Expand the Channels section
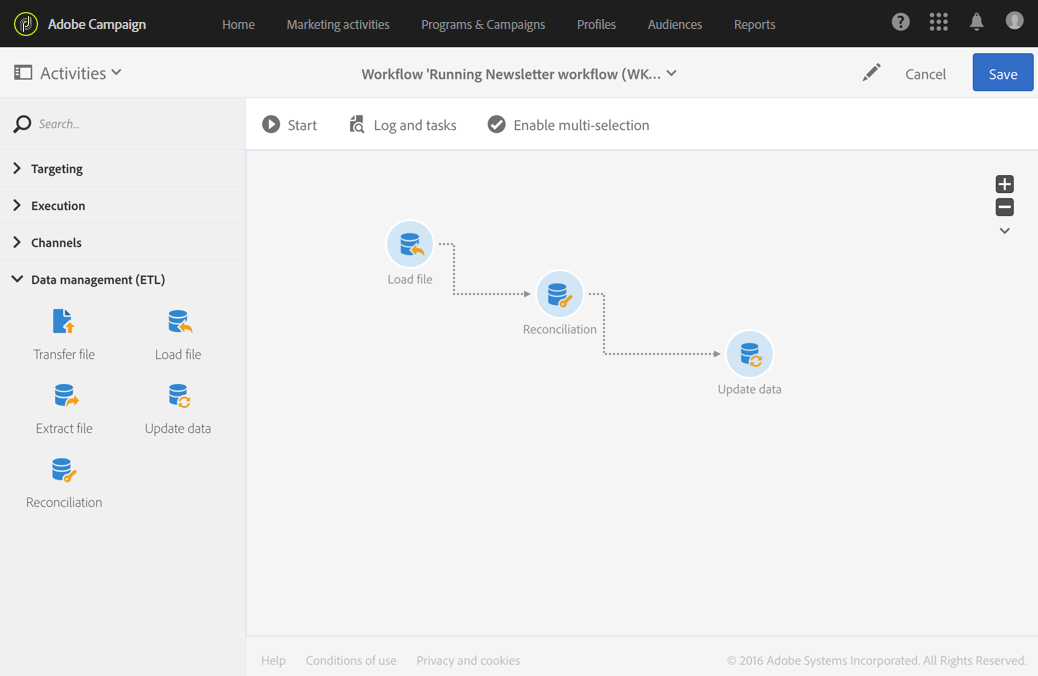The width and height of the screenshot is (1038, 676). coord(122,243)
